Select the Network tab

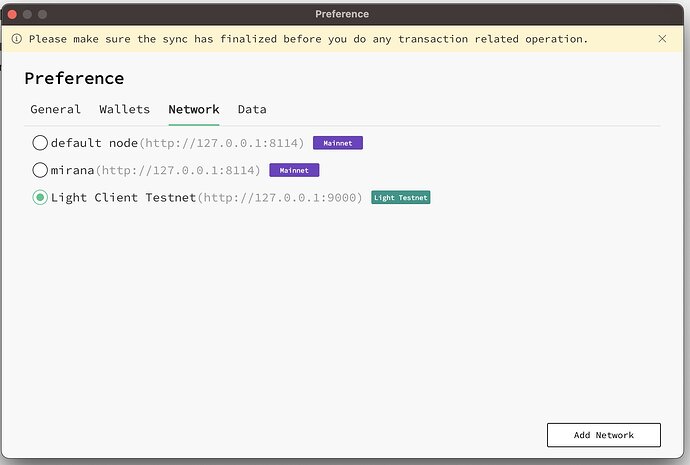pyautogui.click(x=193, y=109)
